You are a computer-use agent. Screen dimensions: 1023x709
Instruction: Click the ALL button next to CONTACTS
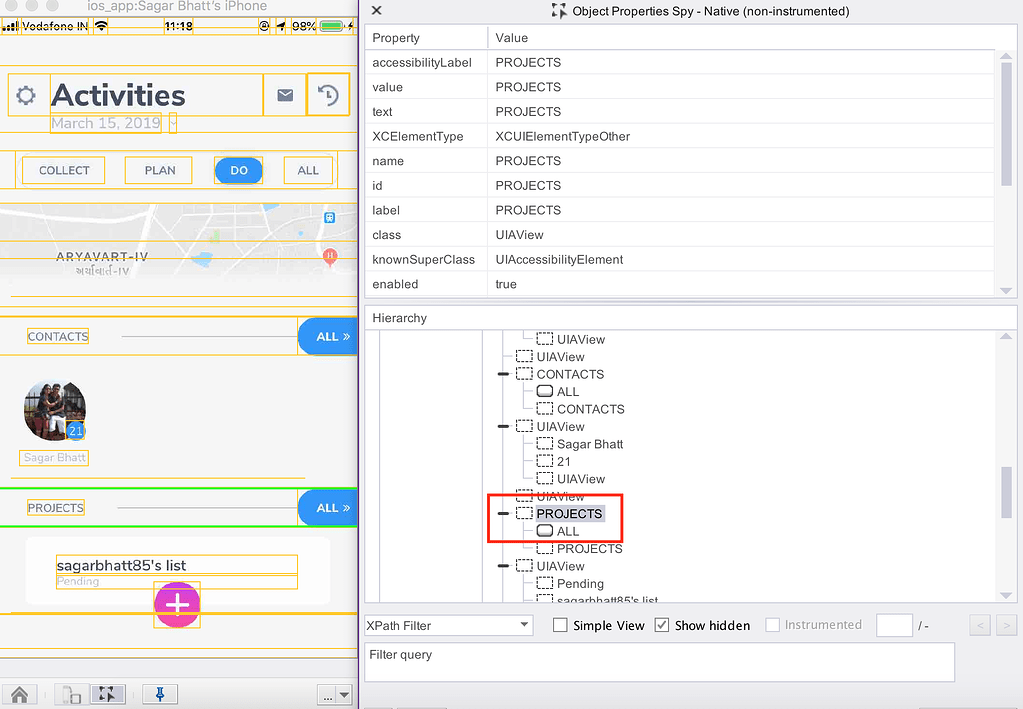point(327,336)
